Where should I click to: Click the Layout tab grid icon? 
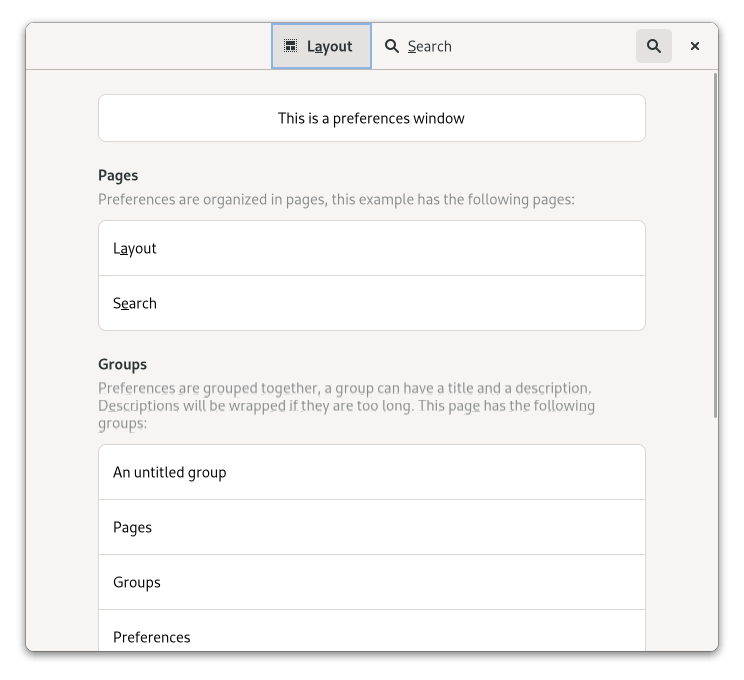290,46
